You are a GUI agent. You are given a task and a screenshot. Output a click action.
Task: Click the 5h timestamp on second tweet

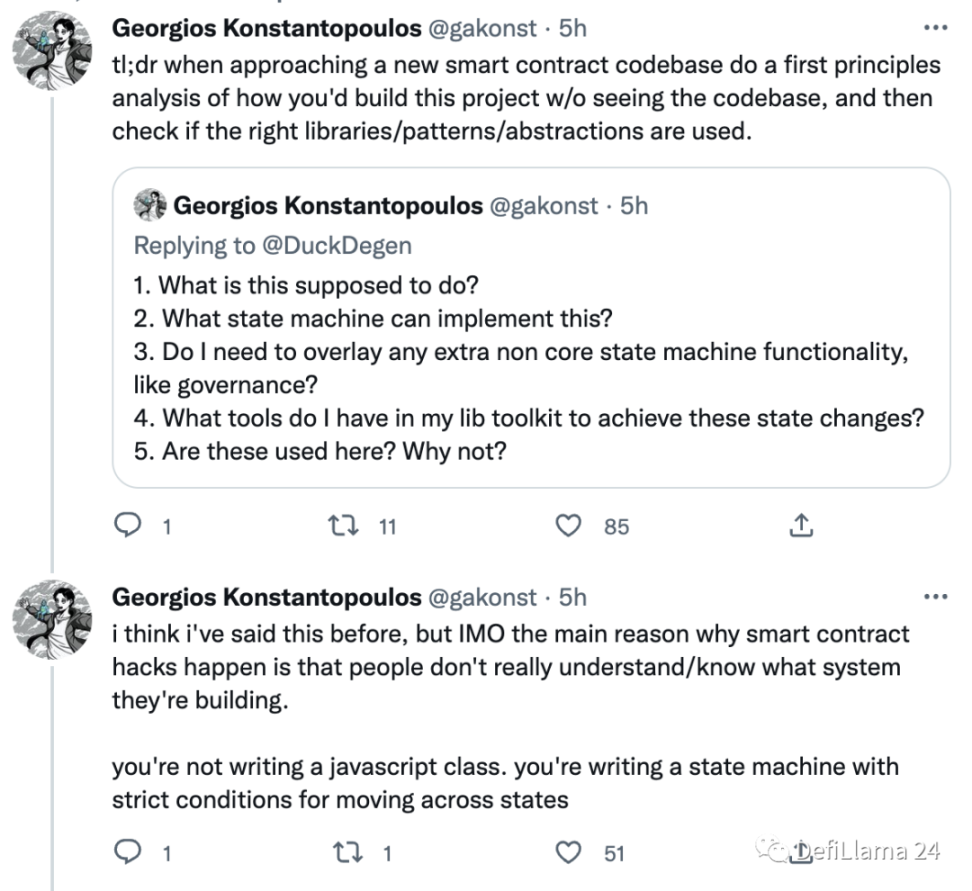click(573, 597)
